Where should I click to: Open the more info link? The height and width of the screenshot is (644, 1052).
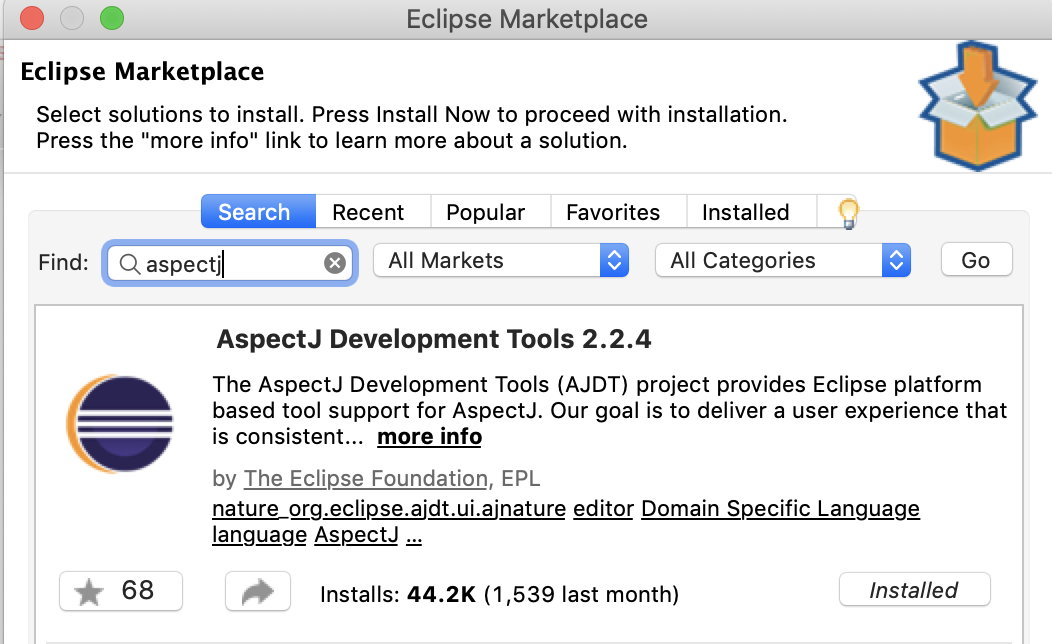point(429,437)
